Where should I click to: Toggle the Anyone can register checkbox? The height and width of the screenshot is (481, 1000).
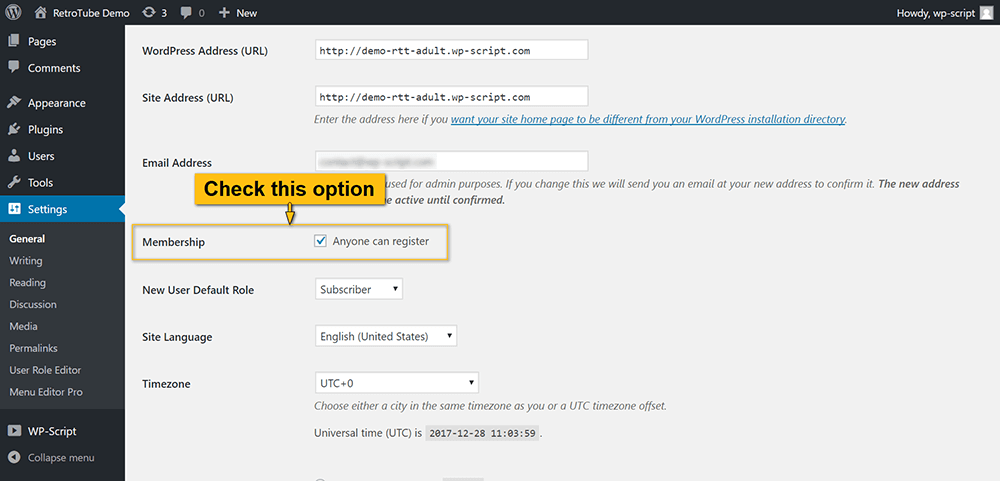[x=321, y=241]
